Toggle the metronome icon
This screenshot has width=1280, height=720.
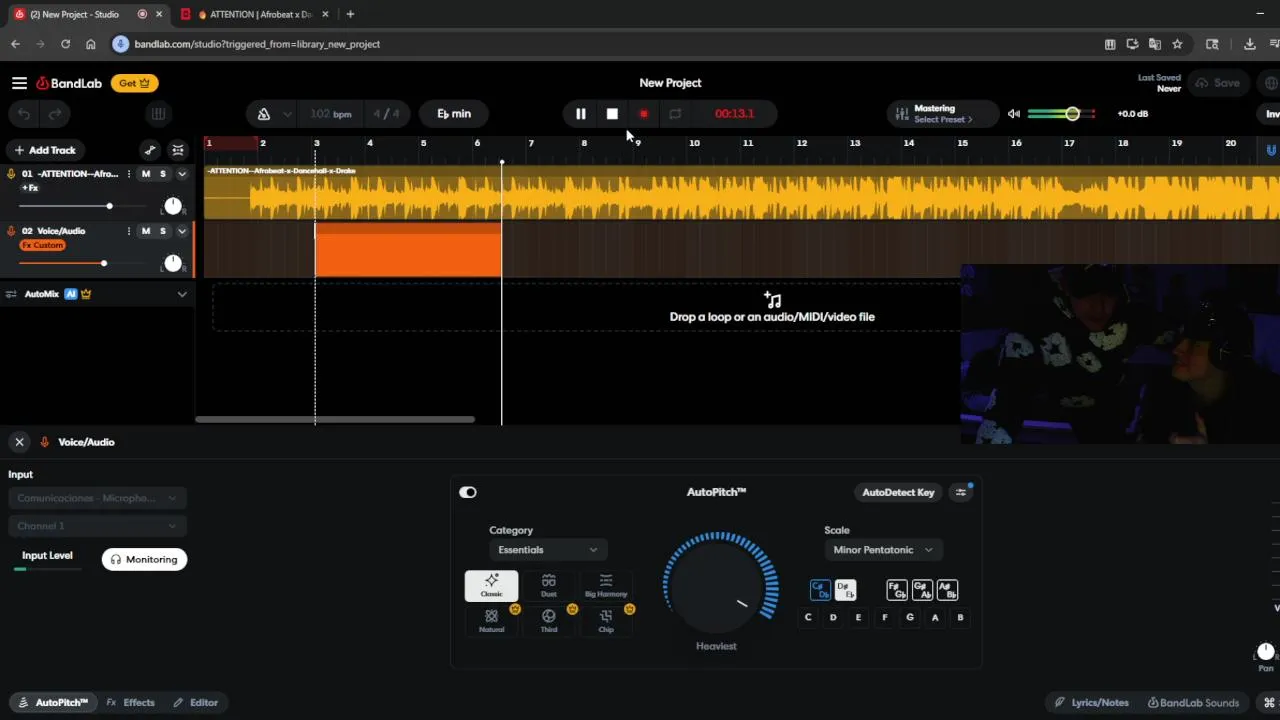264,114
